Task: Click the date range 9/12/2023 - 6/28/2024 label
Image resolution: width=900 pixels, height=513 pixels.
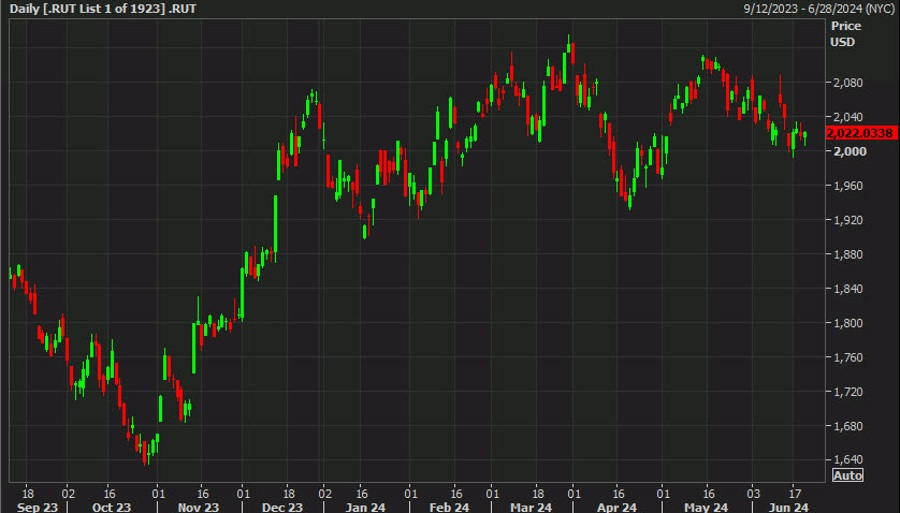Action: 819,9
